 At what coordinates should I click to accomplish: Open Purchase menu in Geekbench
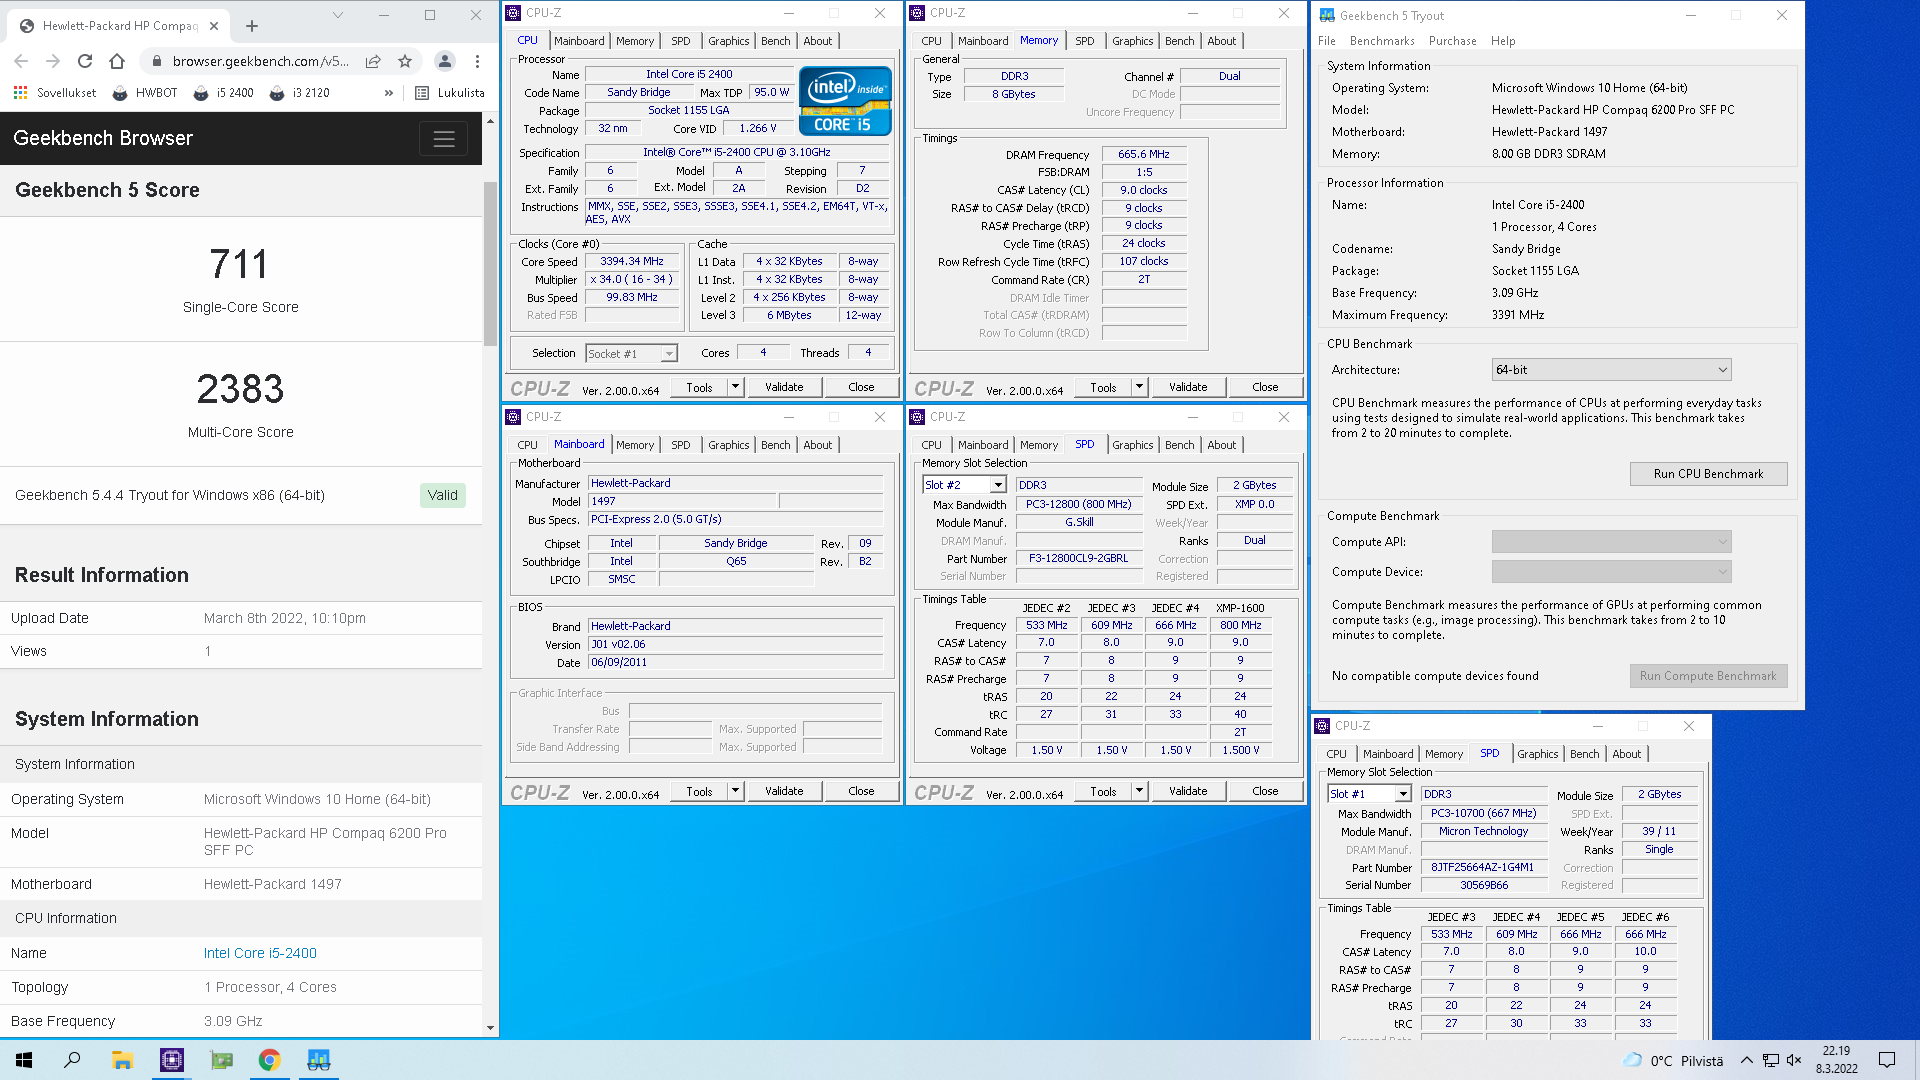coord(1452,41)
